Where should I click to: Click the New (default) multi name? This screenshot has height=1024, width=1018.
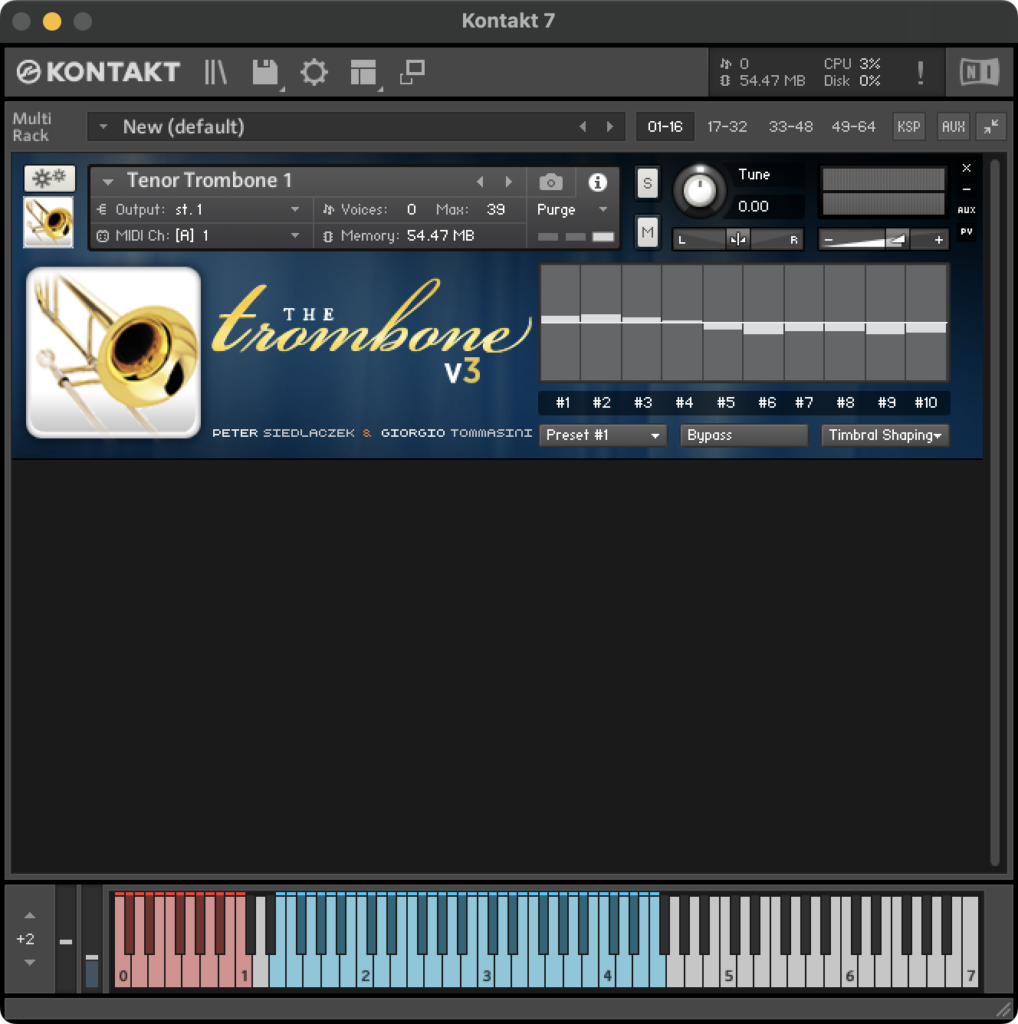(x=183, y=127)
